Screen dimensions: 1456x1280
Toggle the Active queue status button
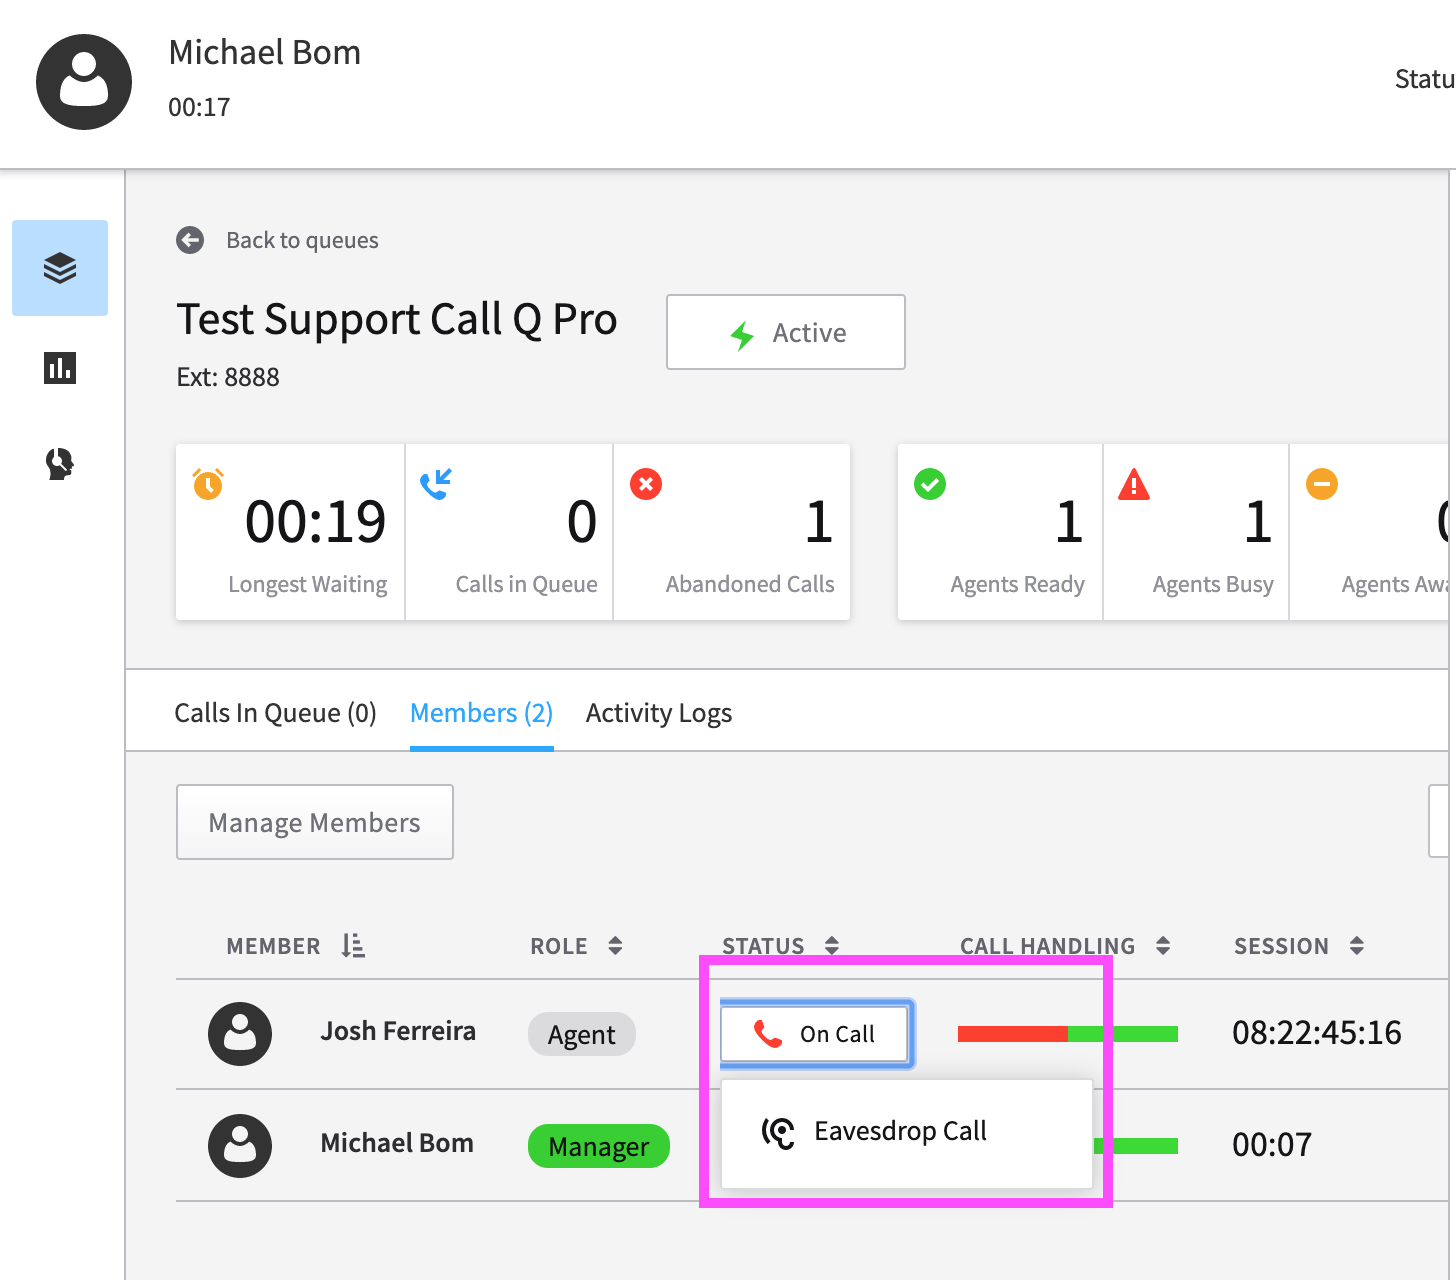pyautogui.click(x=786, y=332)
